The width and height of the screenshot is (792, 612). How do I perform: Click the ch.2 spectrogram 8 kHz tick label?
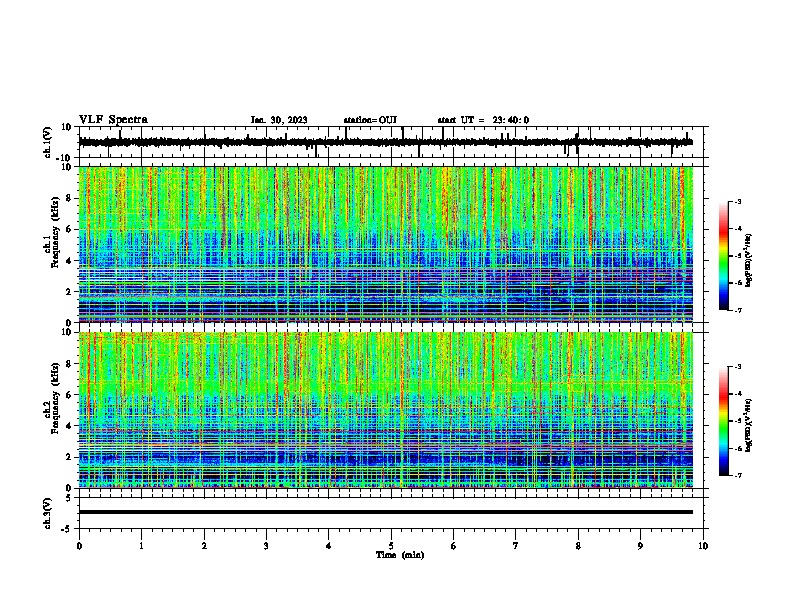coord(69,364)
